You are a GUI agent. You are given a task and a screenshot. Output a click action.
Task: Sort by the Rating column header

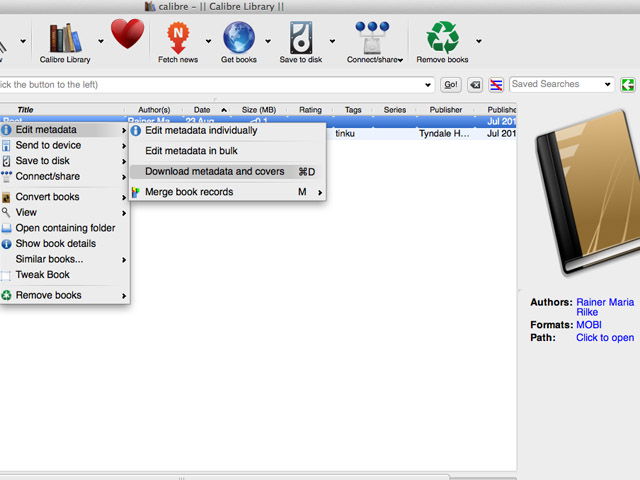pyautogui.click(x=310, y=110)
